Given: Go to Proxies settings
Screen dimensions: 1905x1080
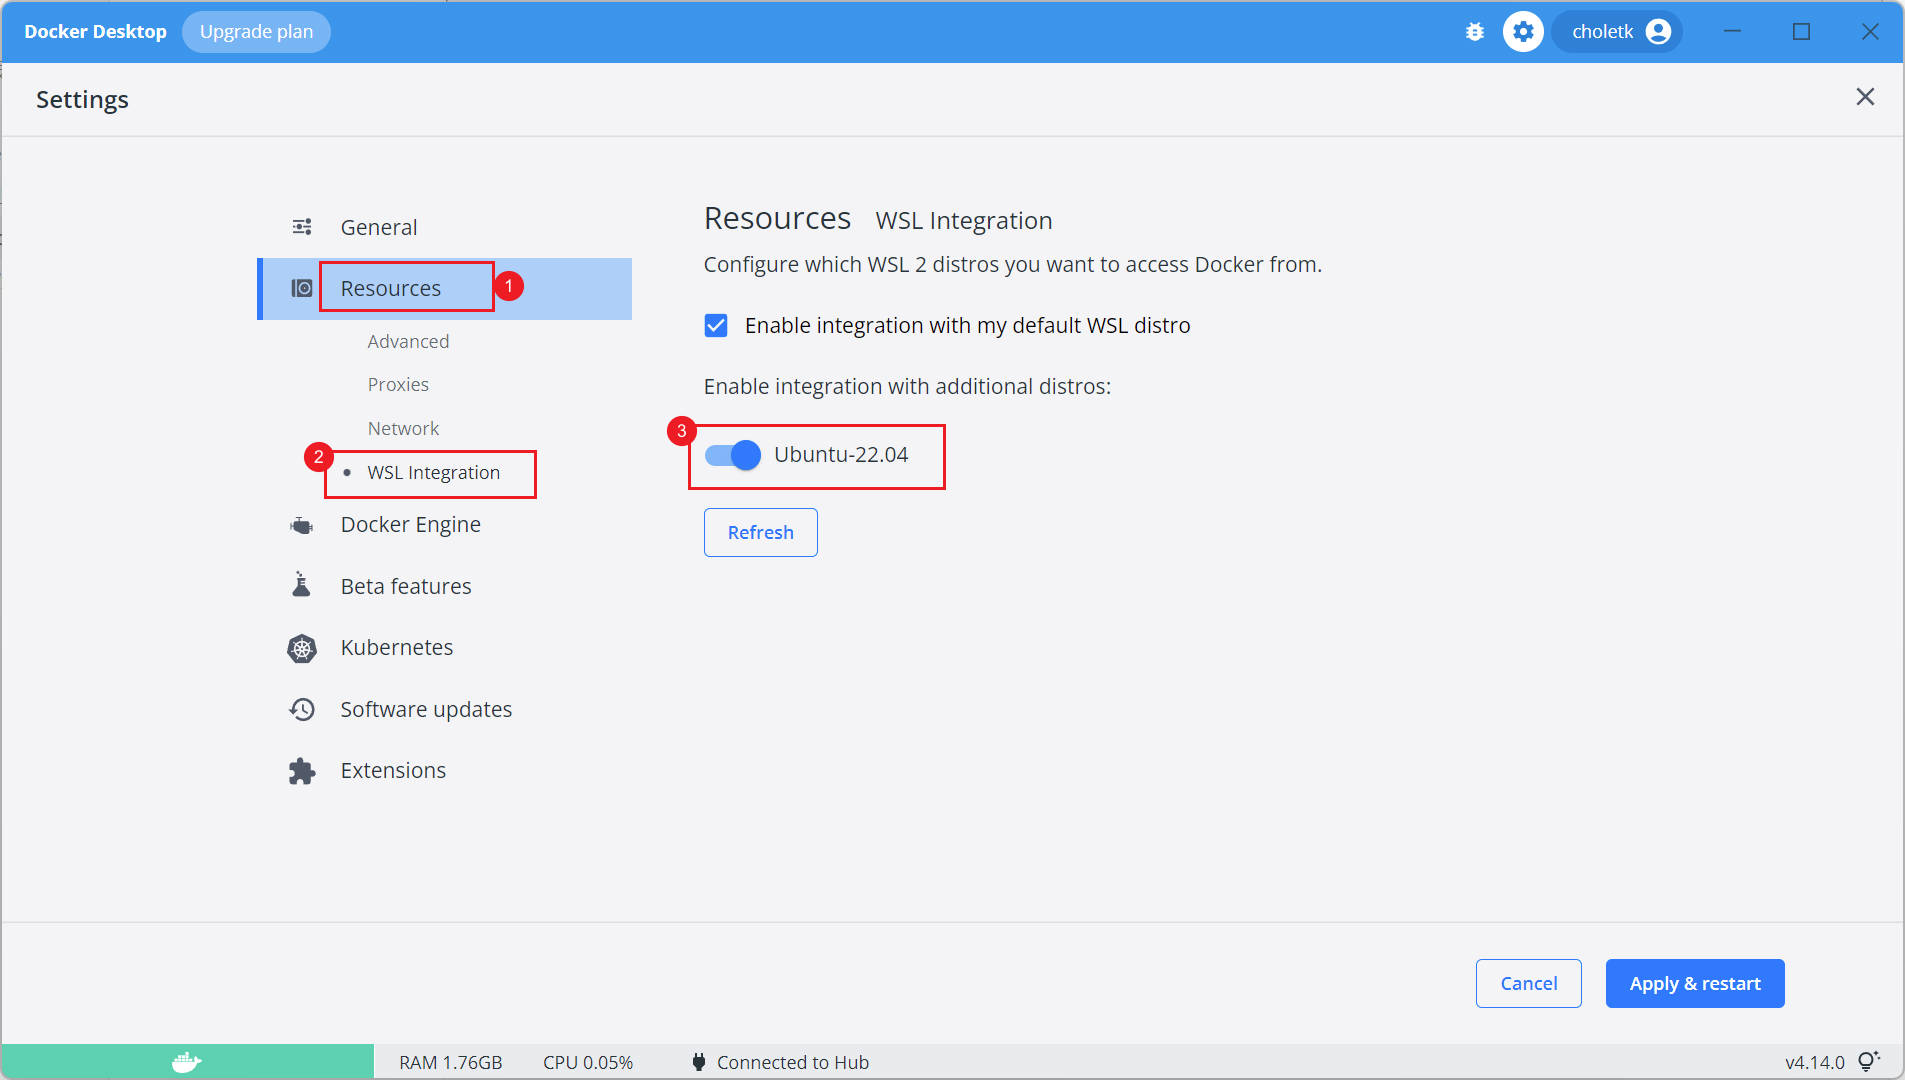Looking at the screenshot, I should coord(398,385).
